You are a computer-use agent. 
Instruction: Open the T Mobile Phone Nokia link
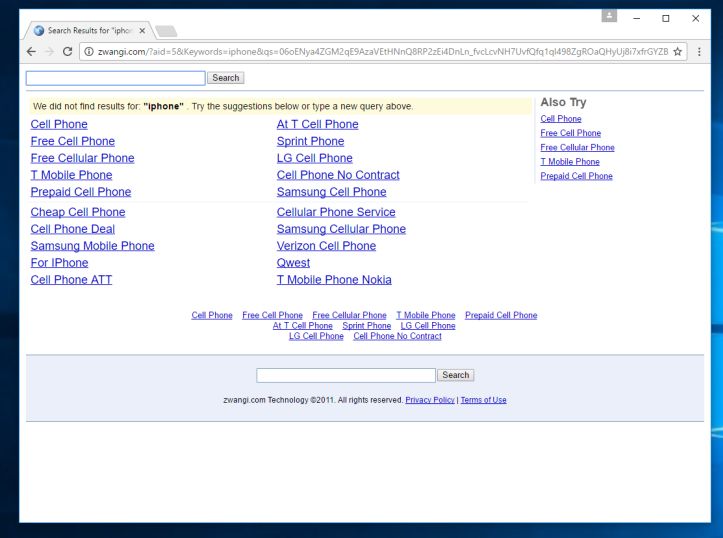tap(334, 280)
